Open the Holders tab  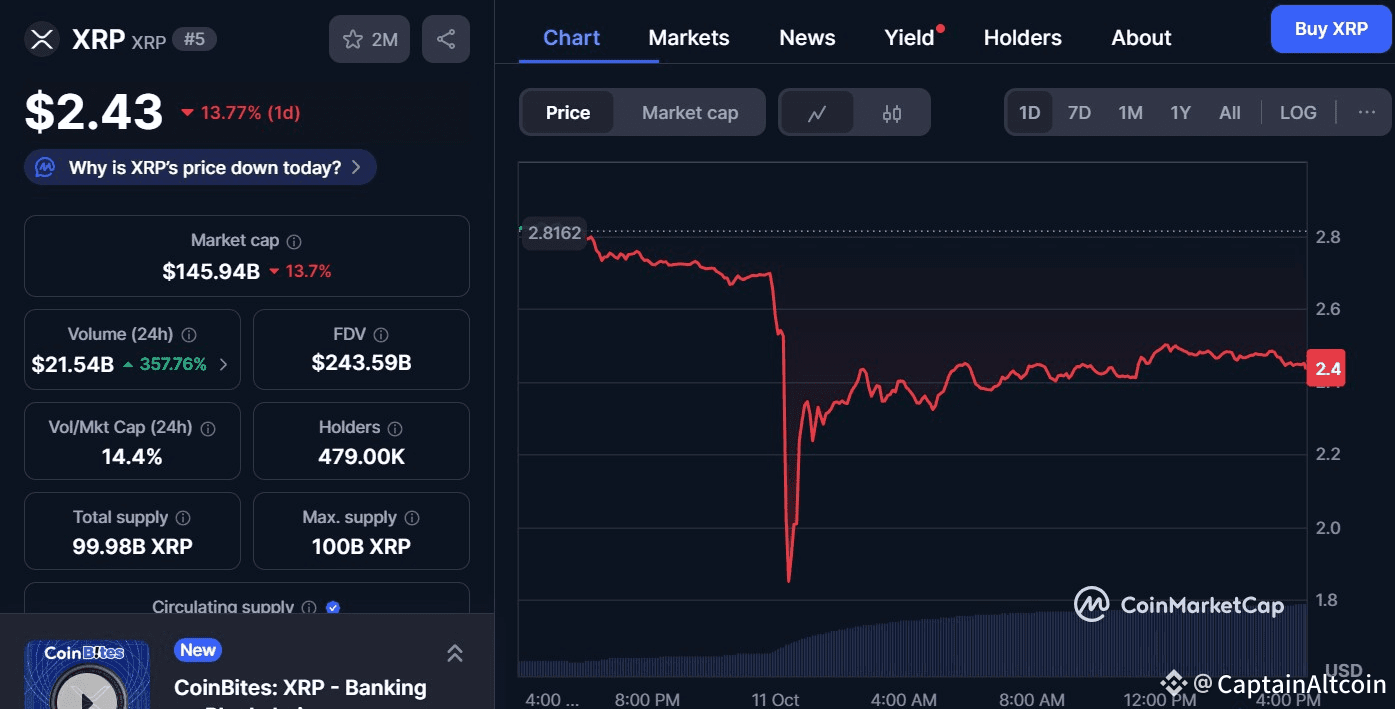1022,38
